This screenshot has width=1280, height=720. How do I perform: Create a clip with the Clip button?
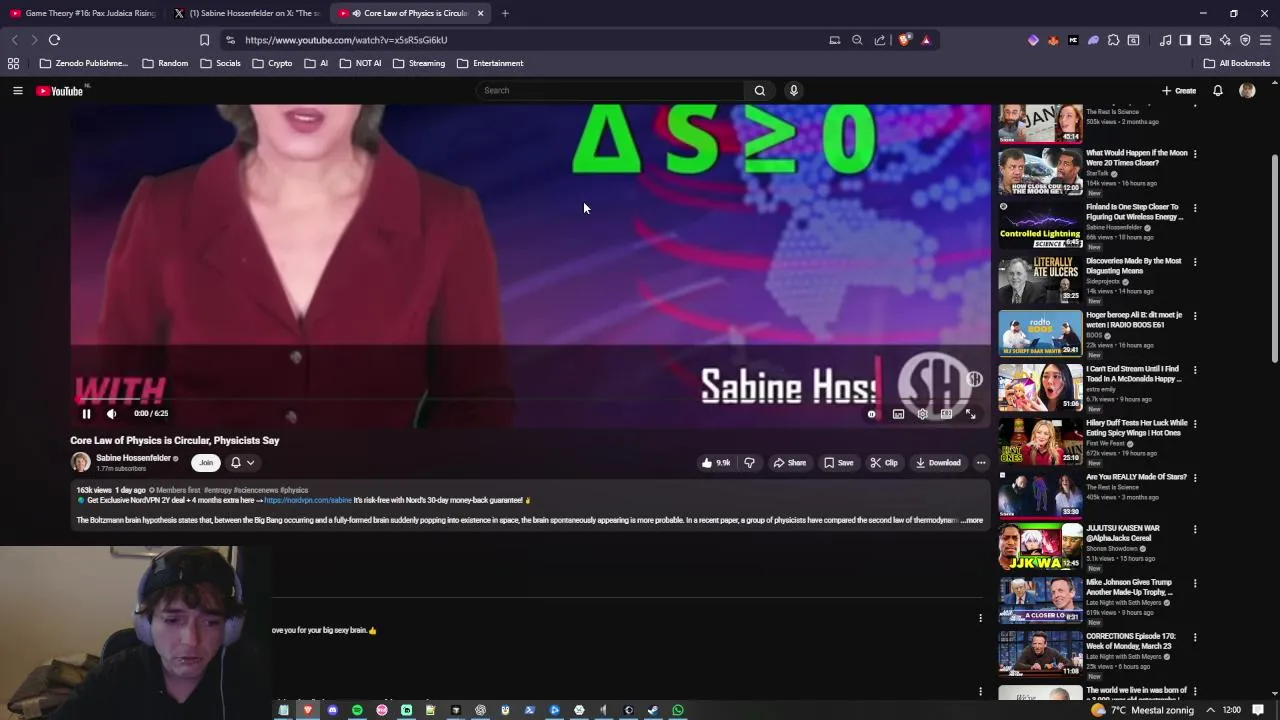[884, 463]
